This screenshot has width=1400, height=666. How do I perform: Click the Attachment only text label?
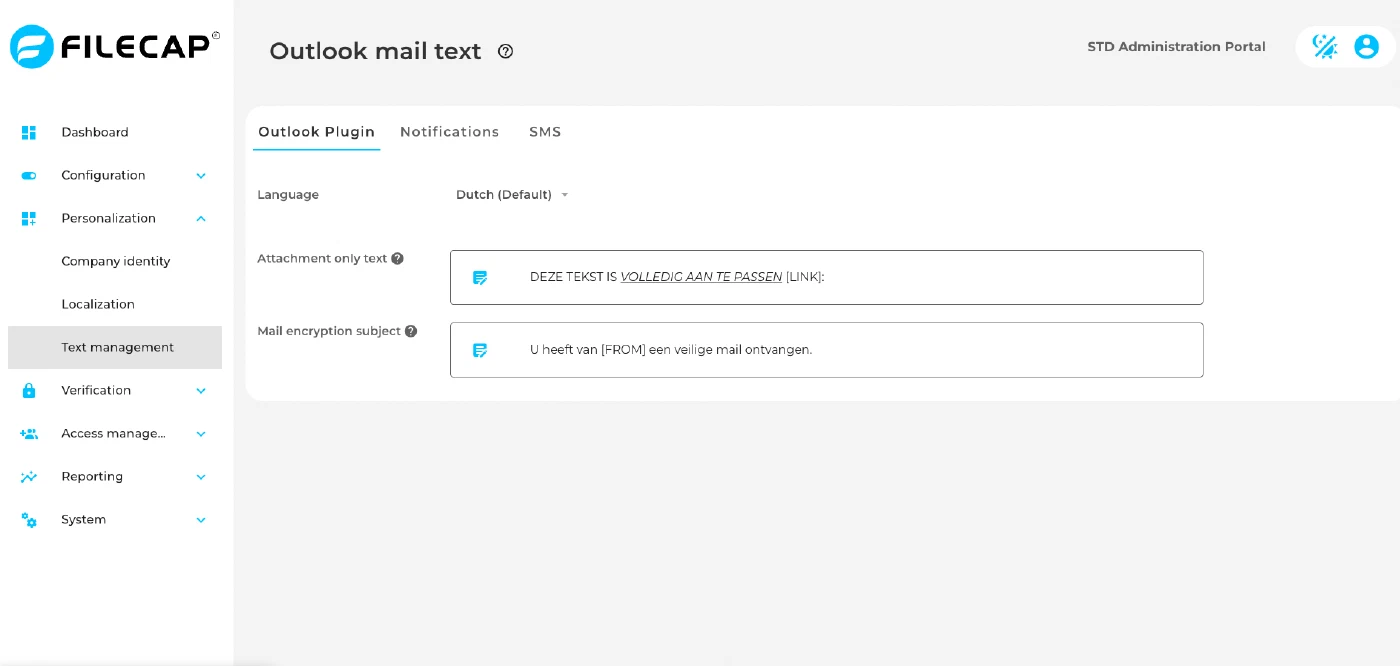pos(322,258)
